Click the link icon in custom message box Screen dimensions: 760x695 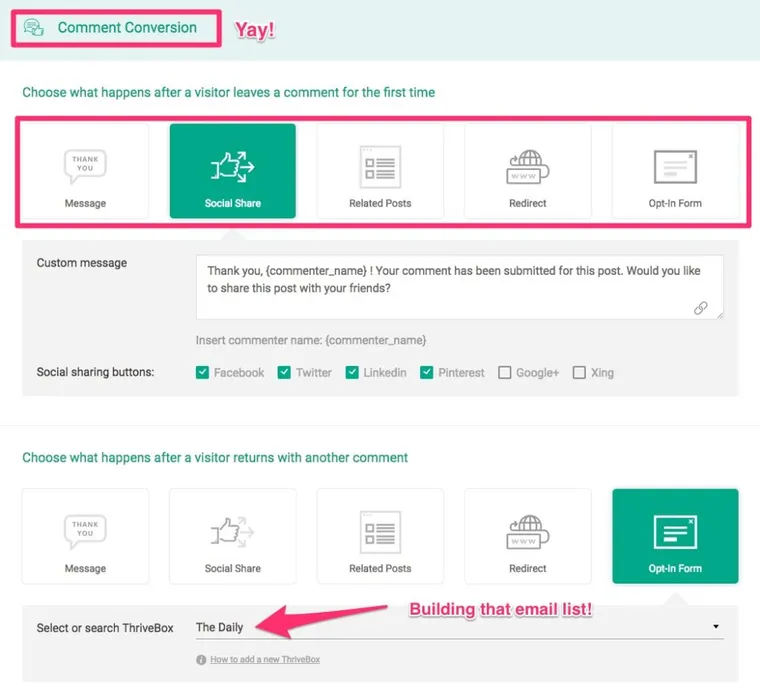(700, 308)
